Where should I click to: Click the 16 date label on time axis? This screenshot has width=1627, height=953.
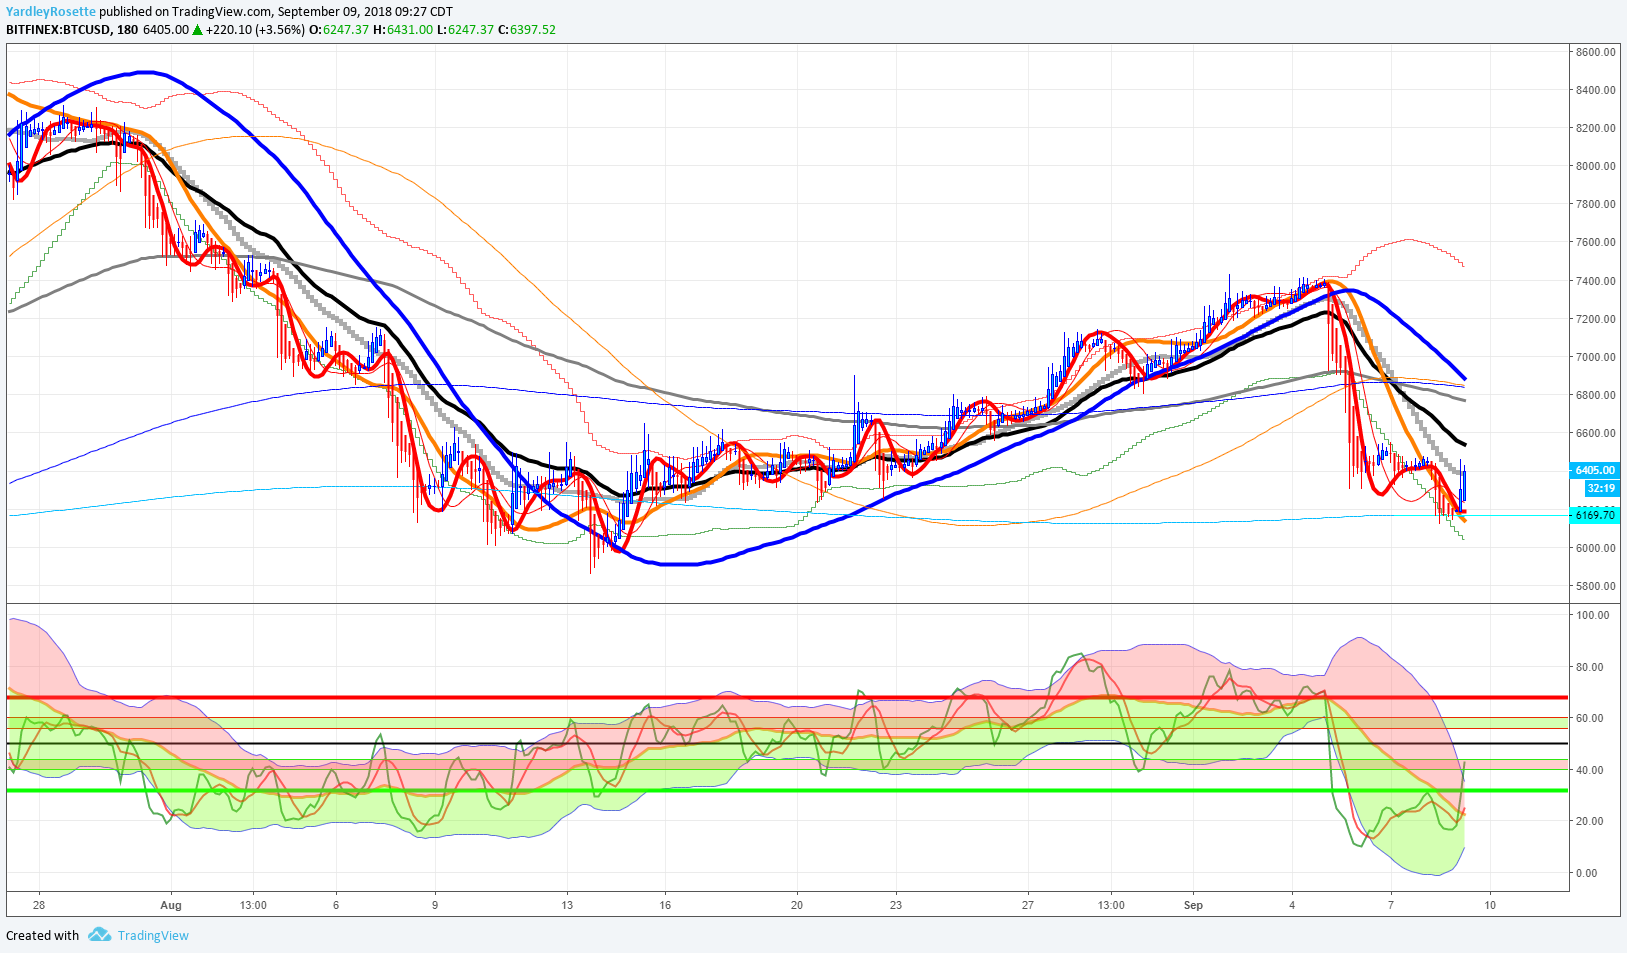pyautogui.click(x=665, y=905)
